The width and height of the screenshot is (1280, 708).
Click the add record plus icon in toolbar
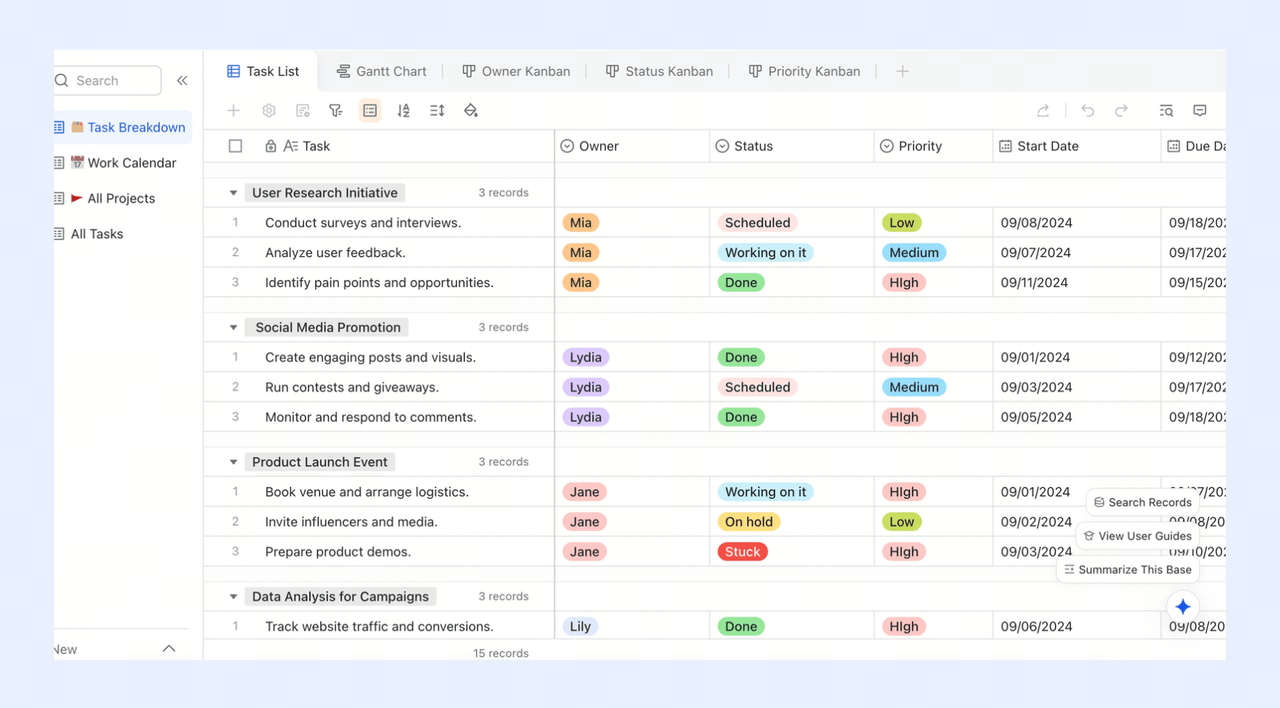pos(233,111)
